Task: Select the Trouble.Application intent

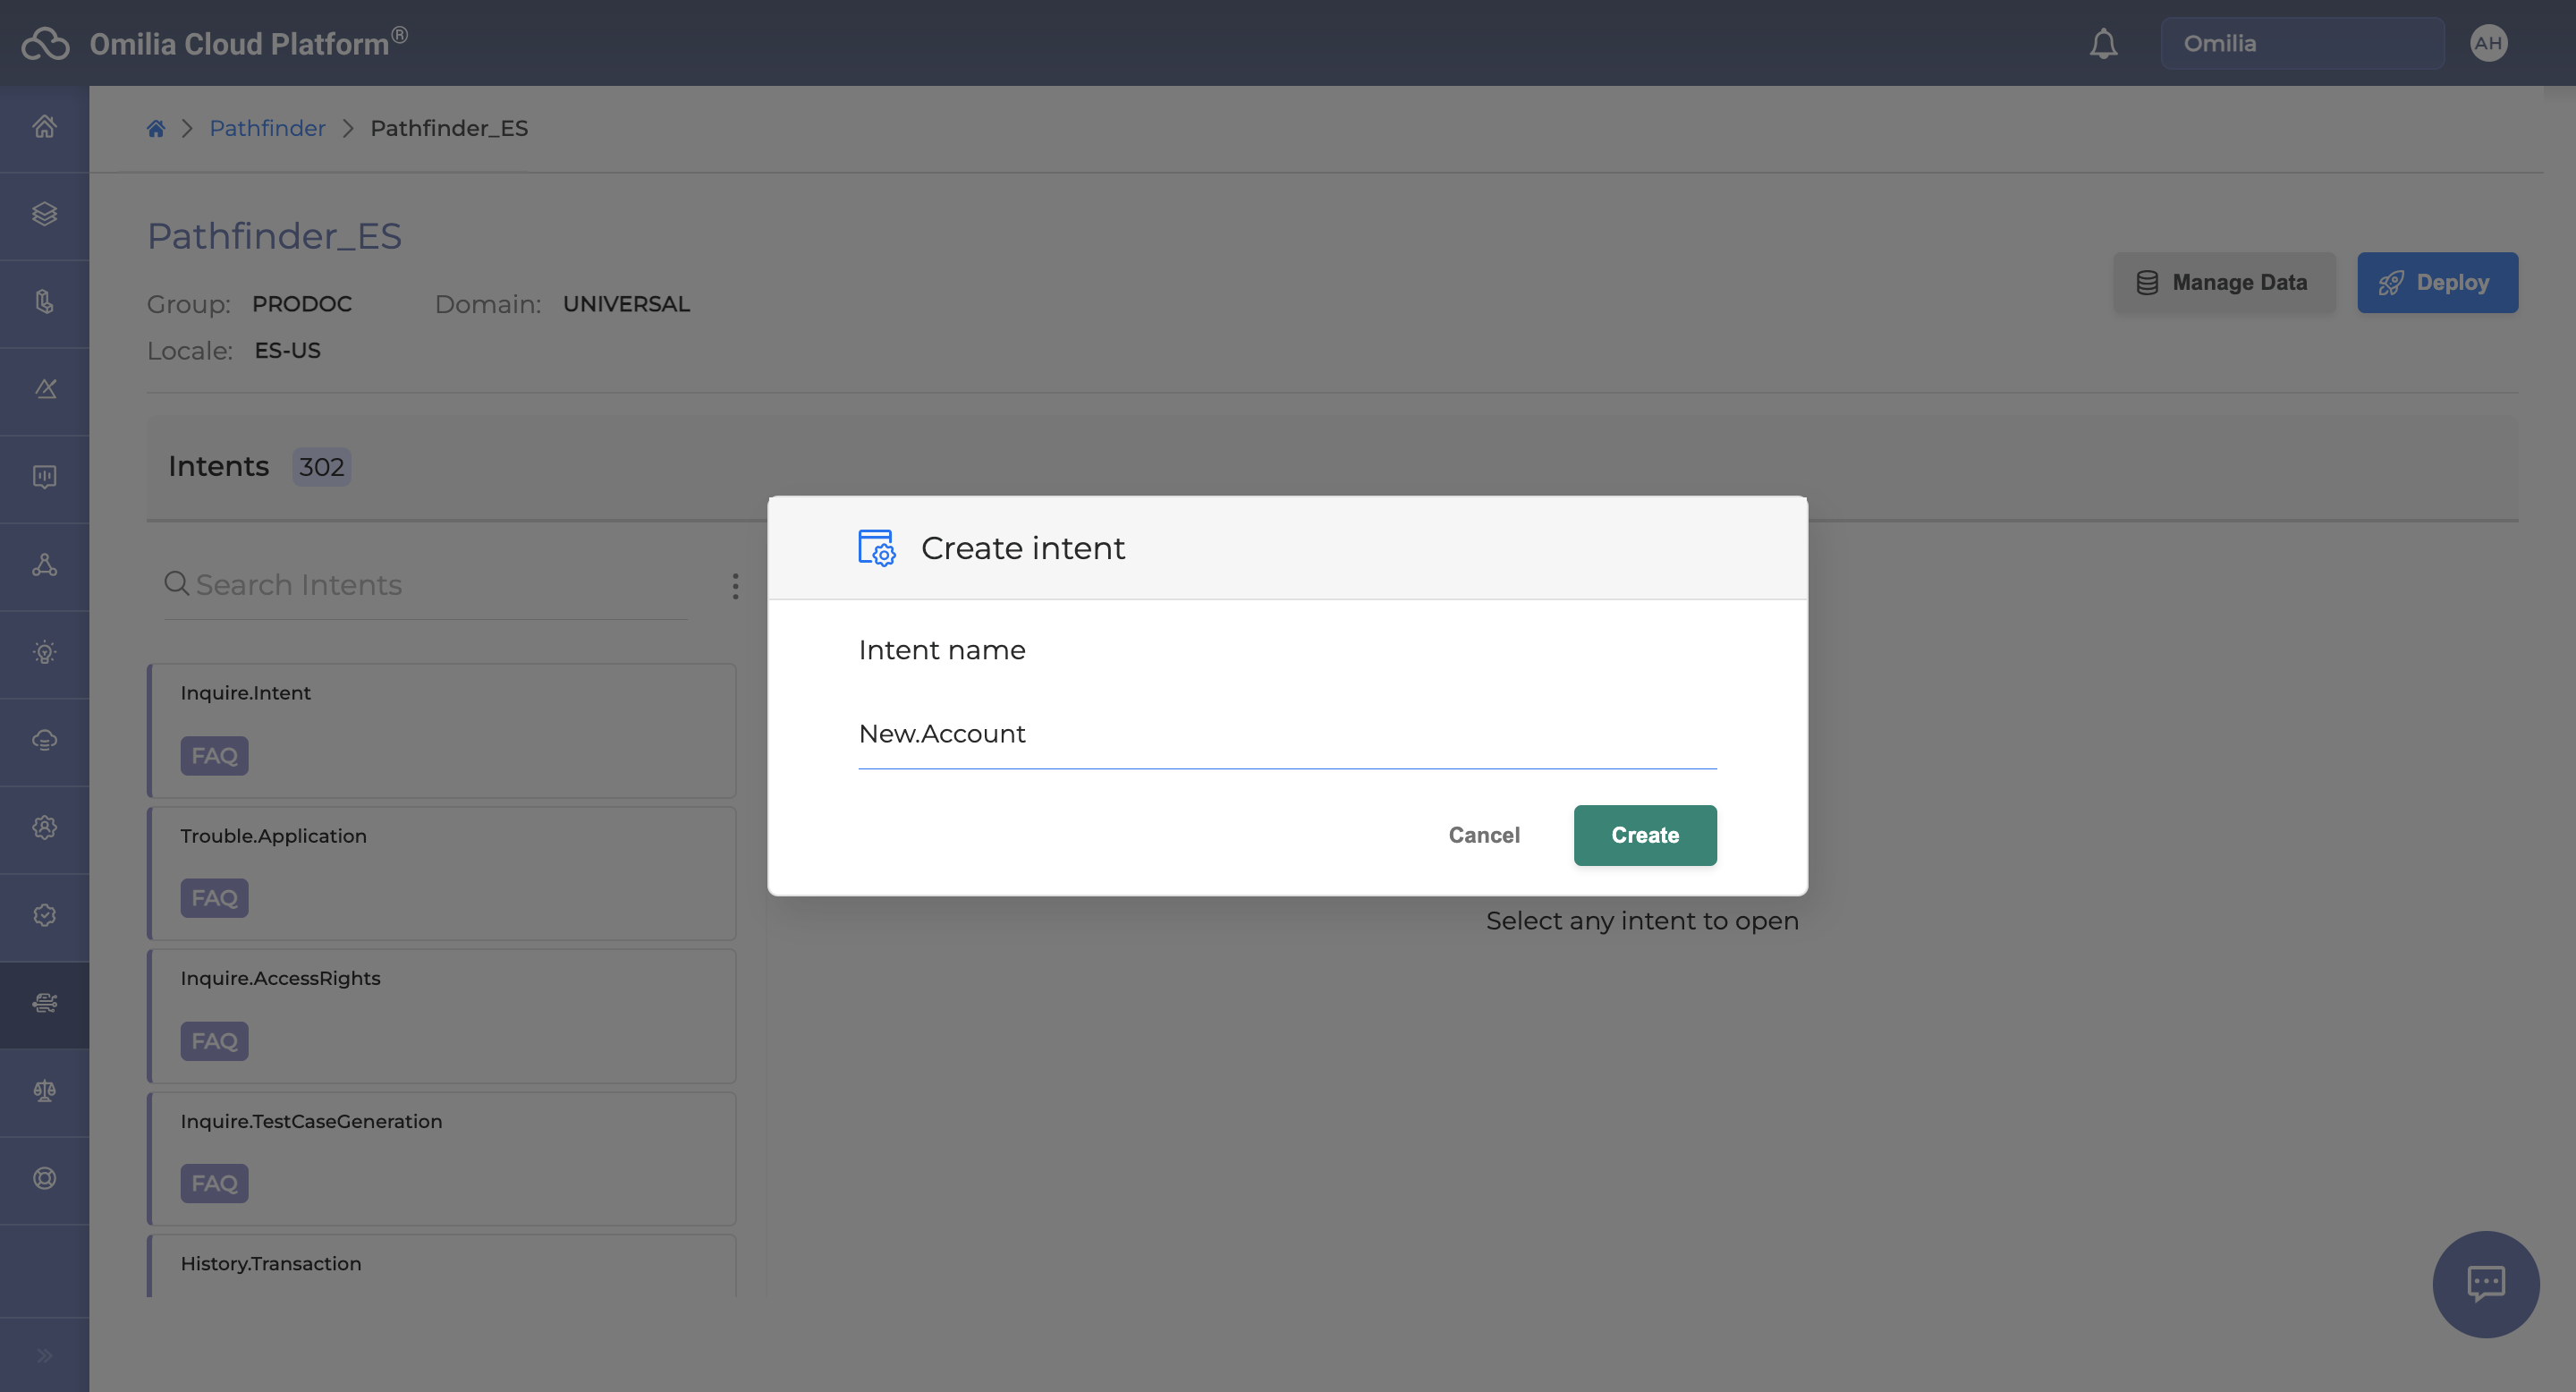Action: click(x=442, y=873)
